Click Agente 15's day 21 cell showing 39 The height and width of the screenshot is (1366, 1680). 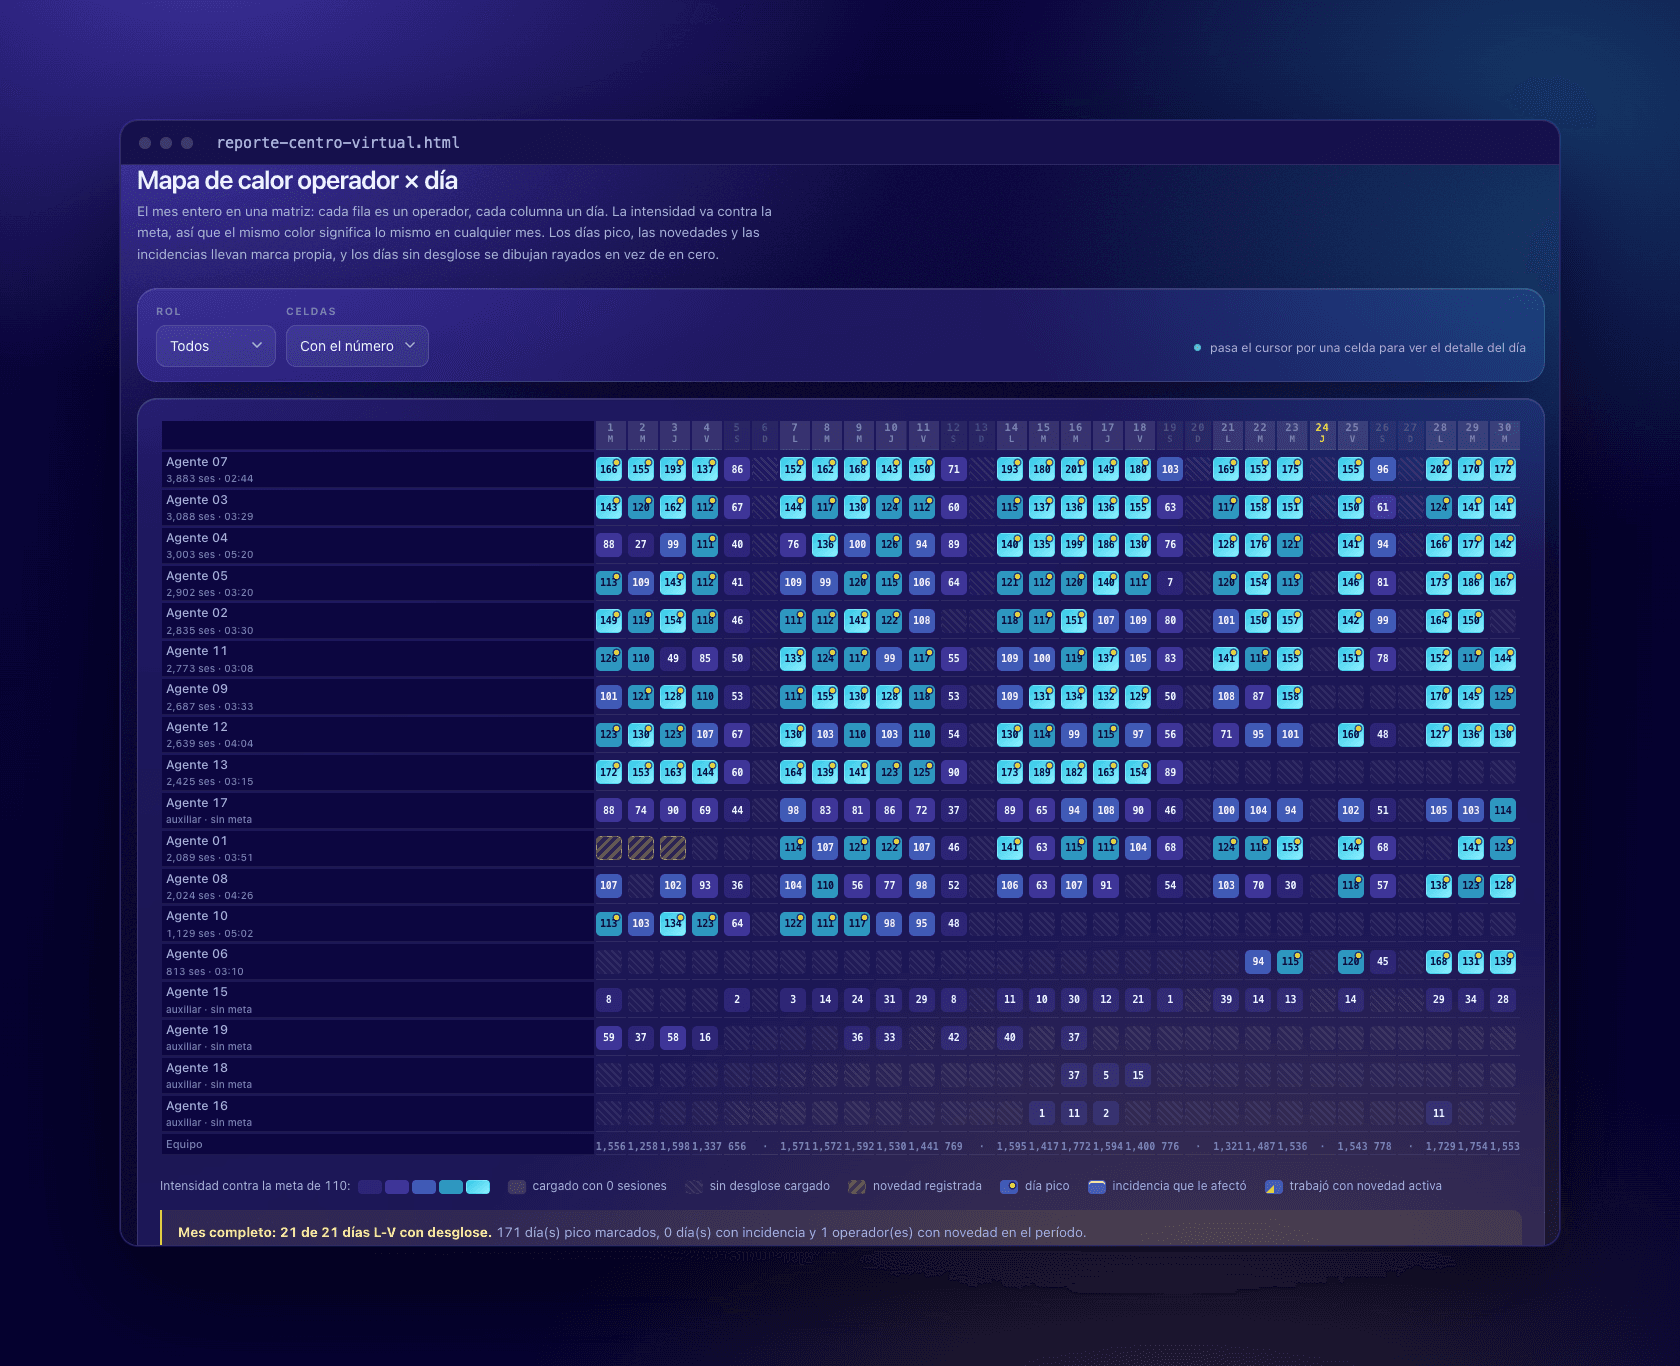click(x=1226, y=999)
